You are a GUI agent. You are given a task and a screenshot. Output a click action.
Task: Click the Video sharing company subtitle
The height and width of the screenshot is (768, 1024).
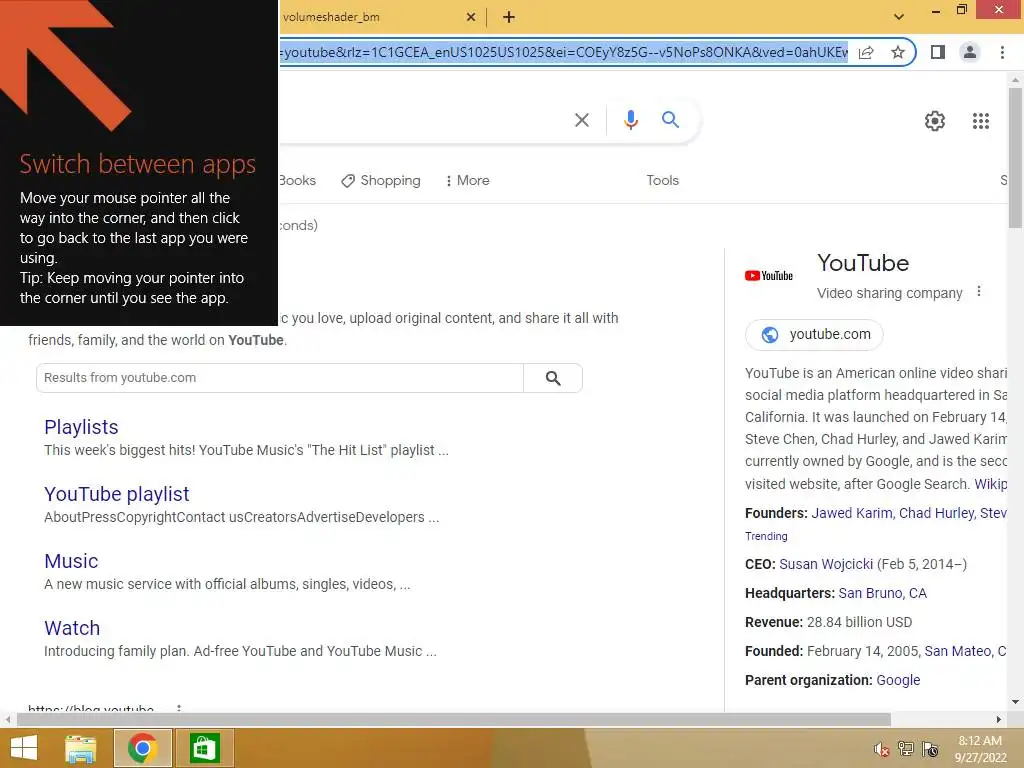click(x=889, y=293)
